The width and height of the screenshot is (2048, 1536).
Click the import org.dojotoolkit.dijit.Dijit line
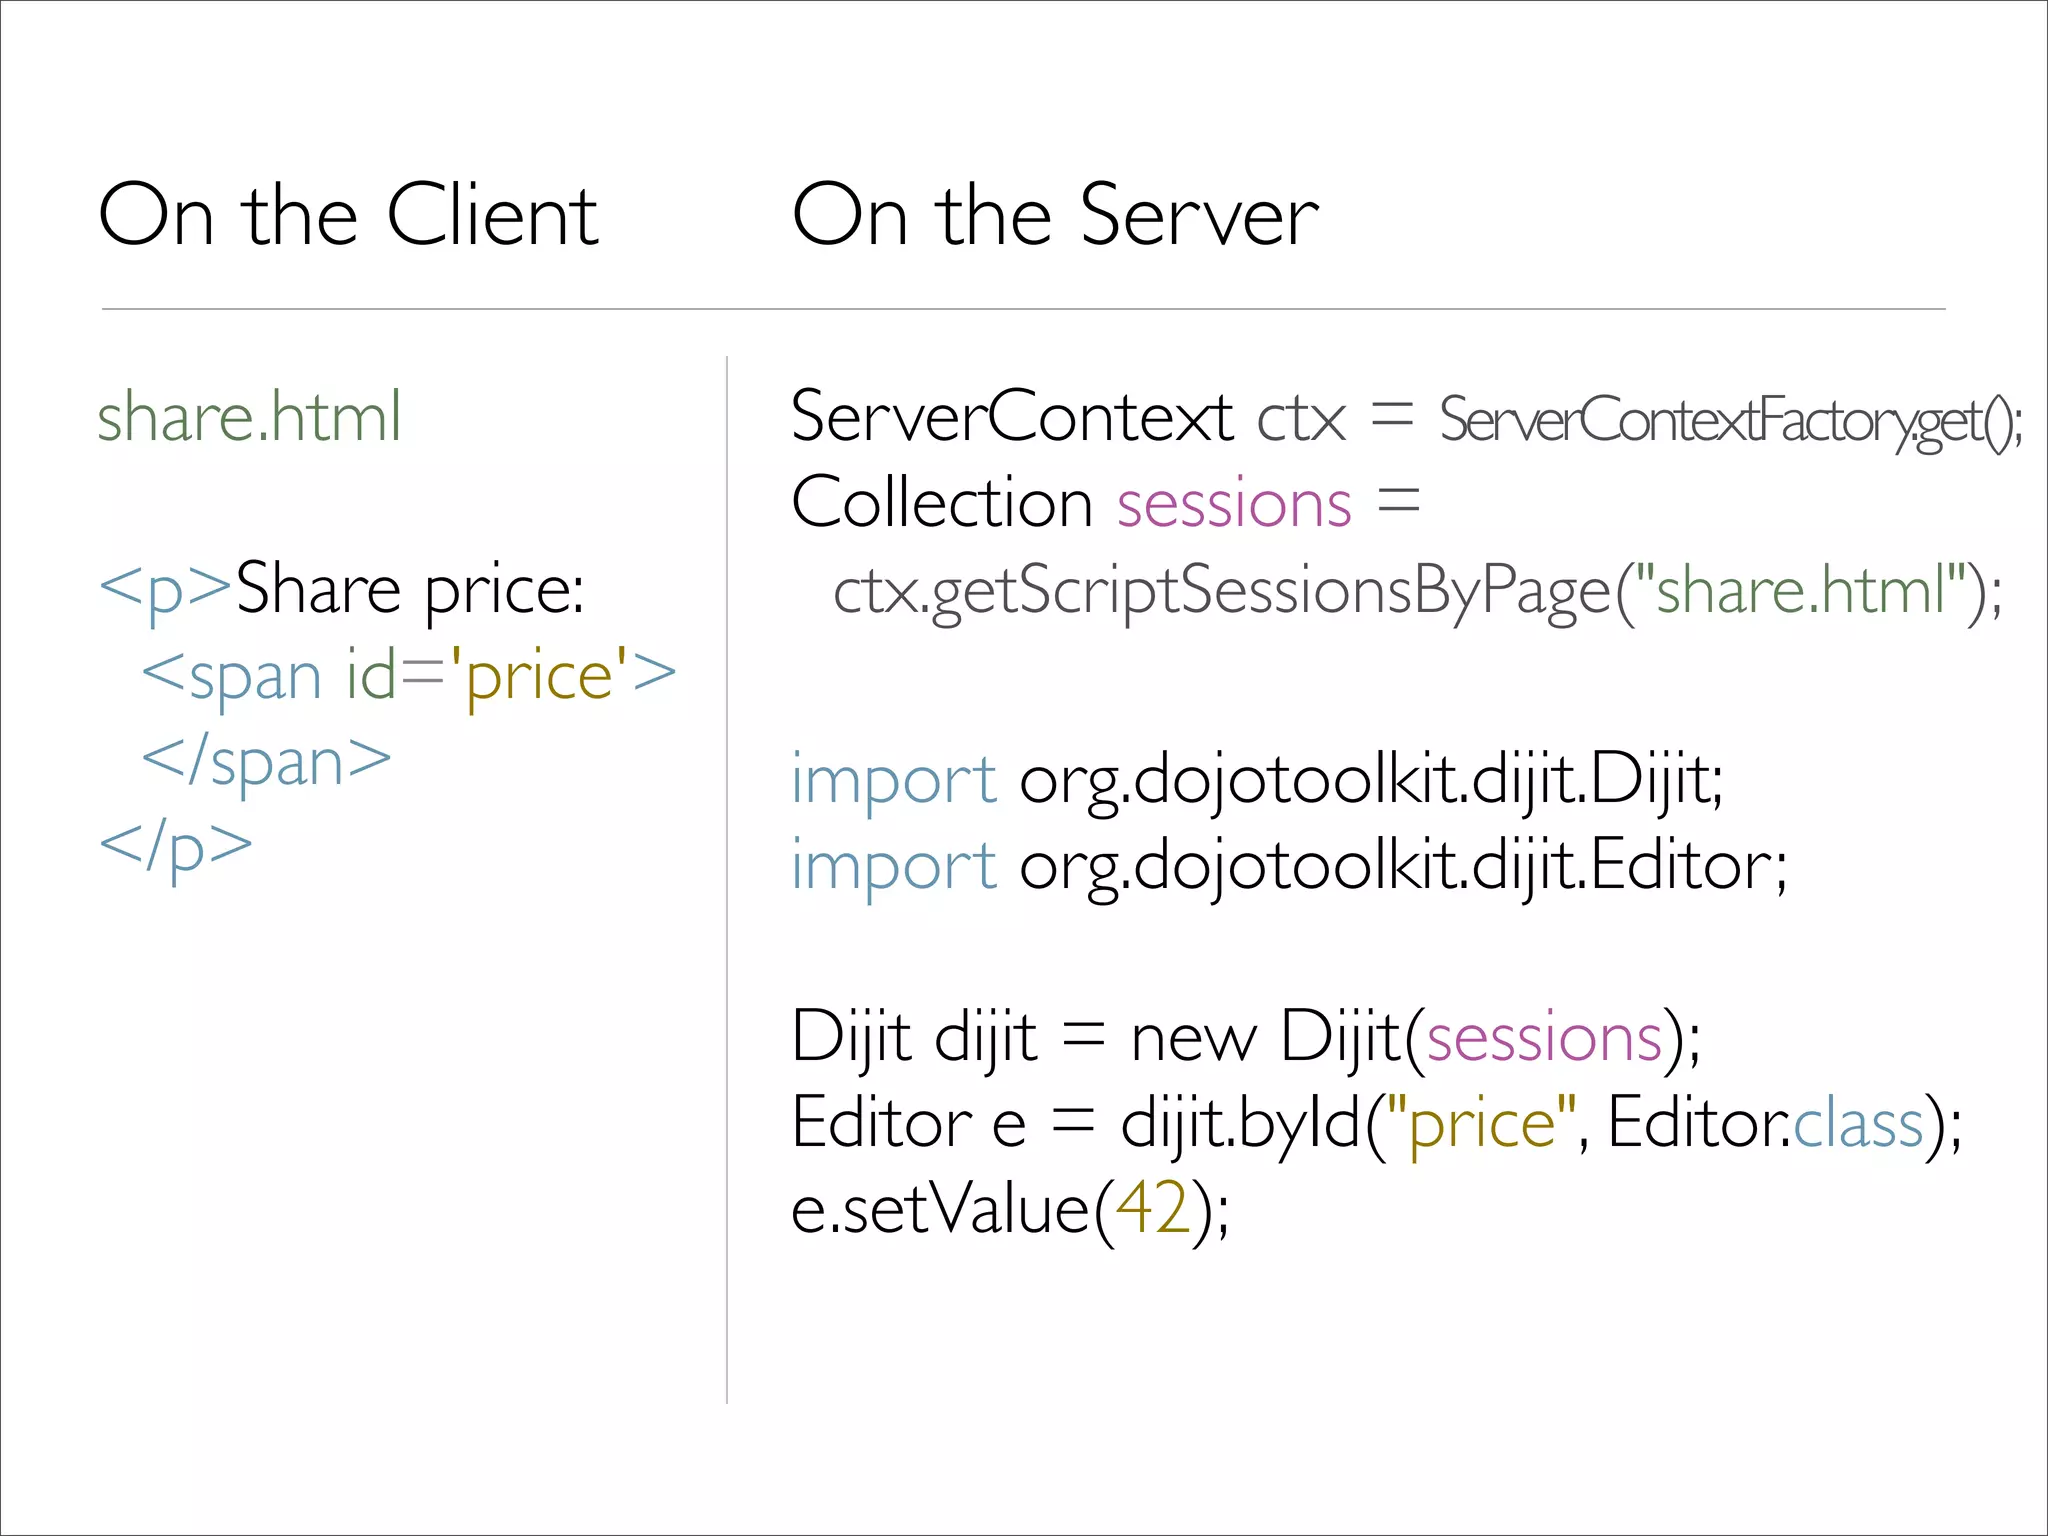(x=1257, y=779)
